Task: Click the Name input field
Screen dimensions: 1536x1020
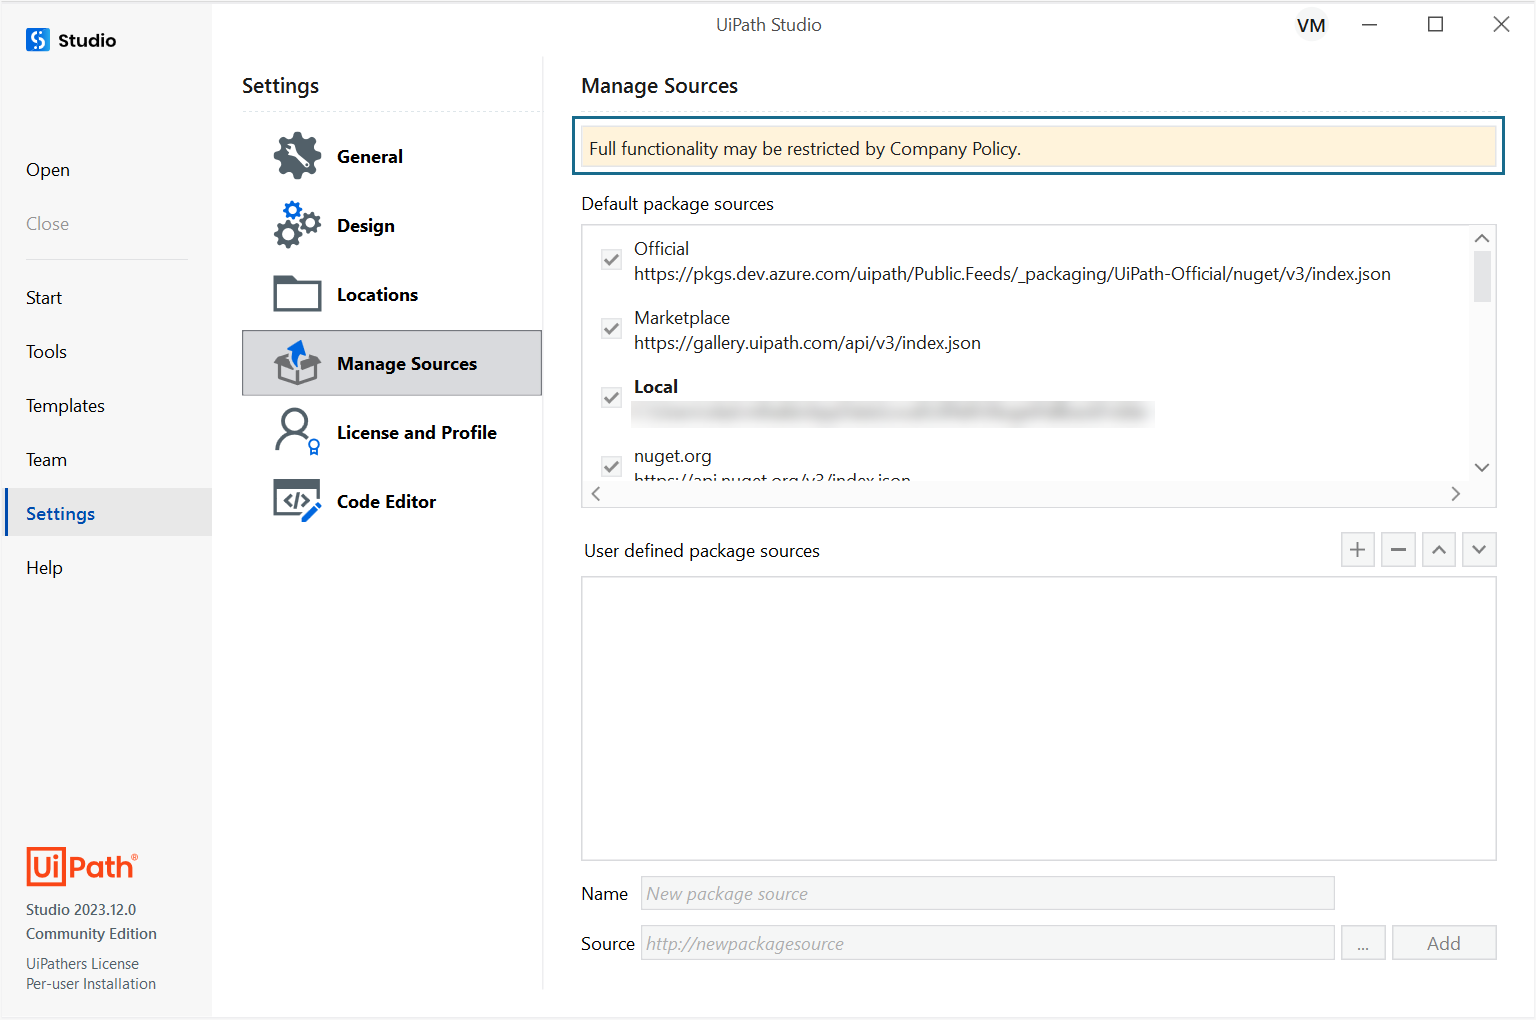Action: pyautogui.click(x=987, y=894)
